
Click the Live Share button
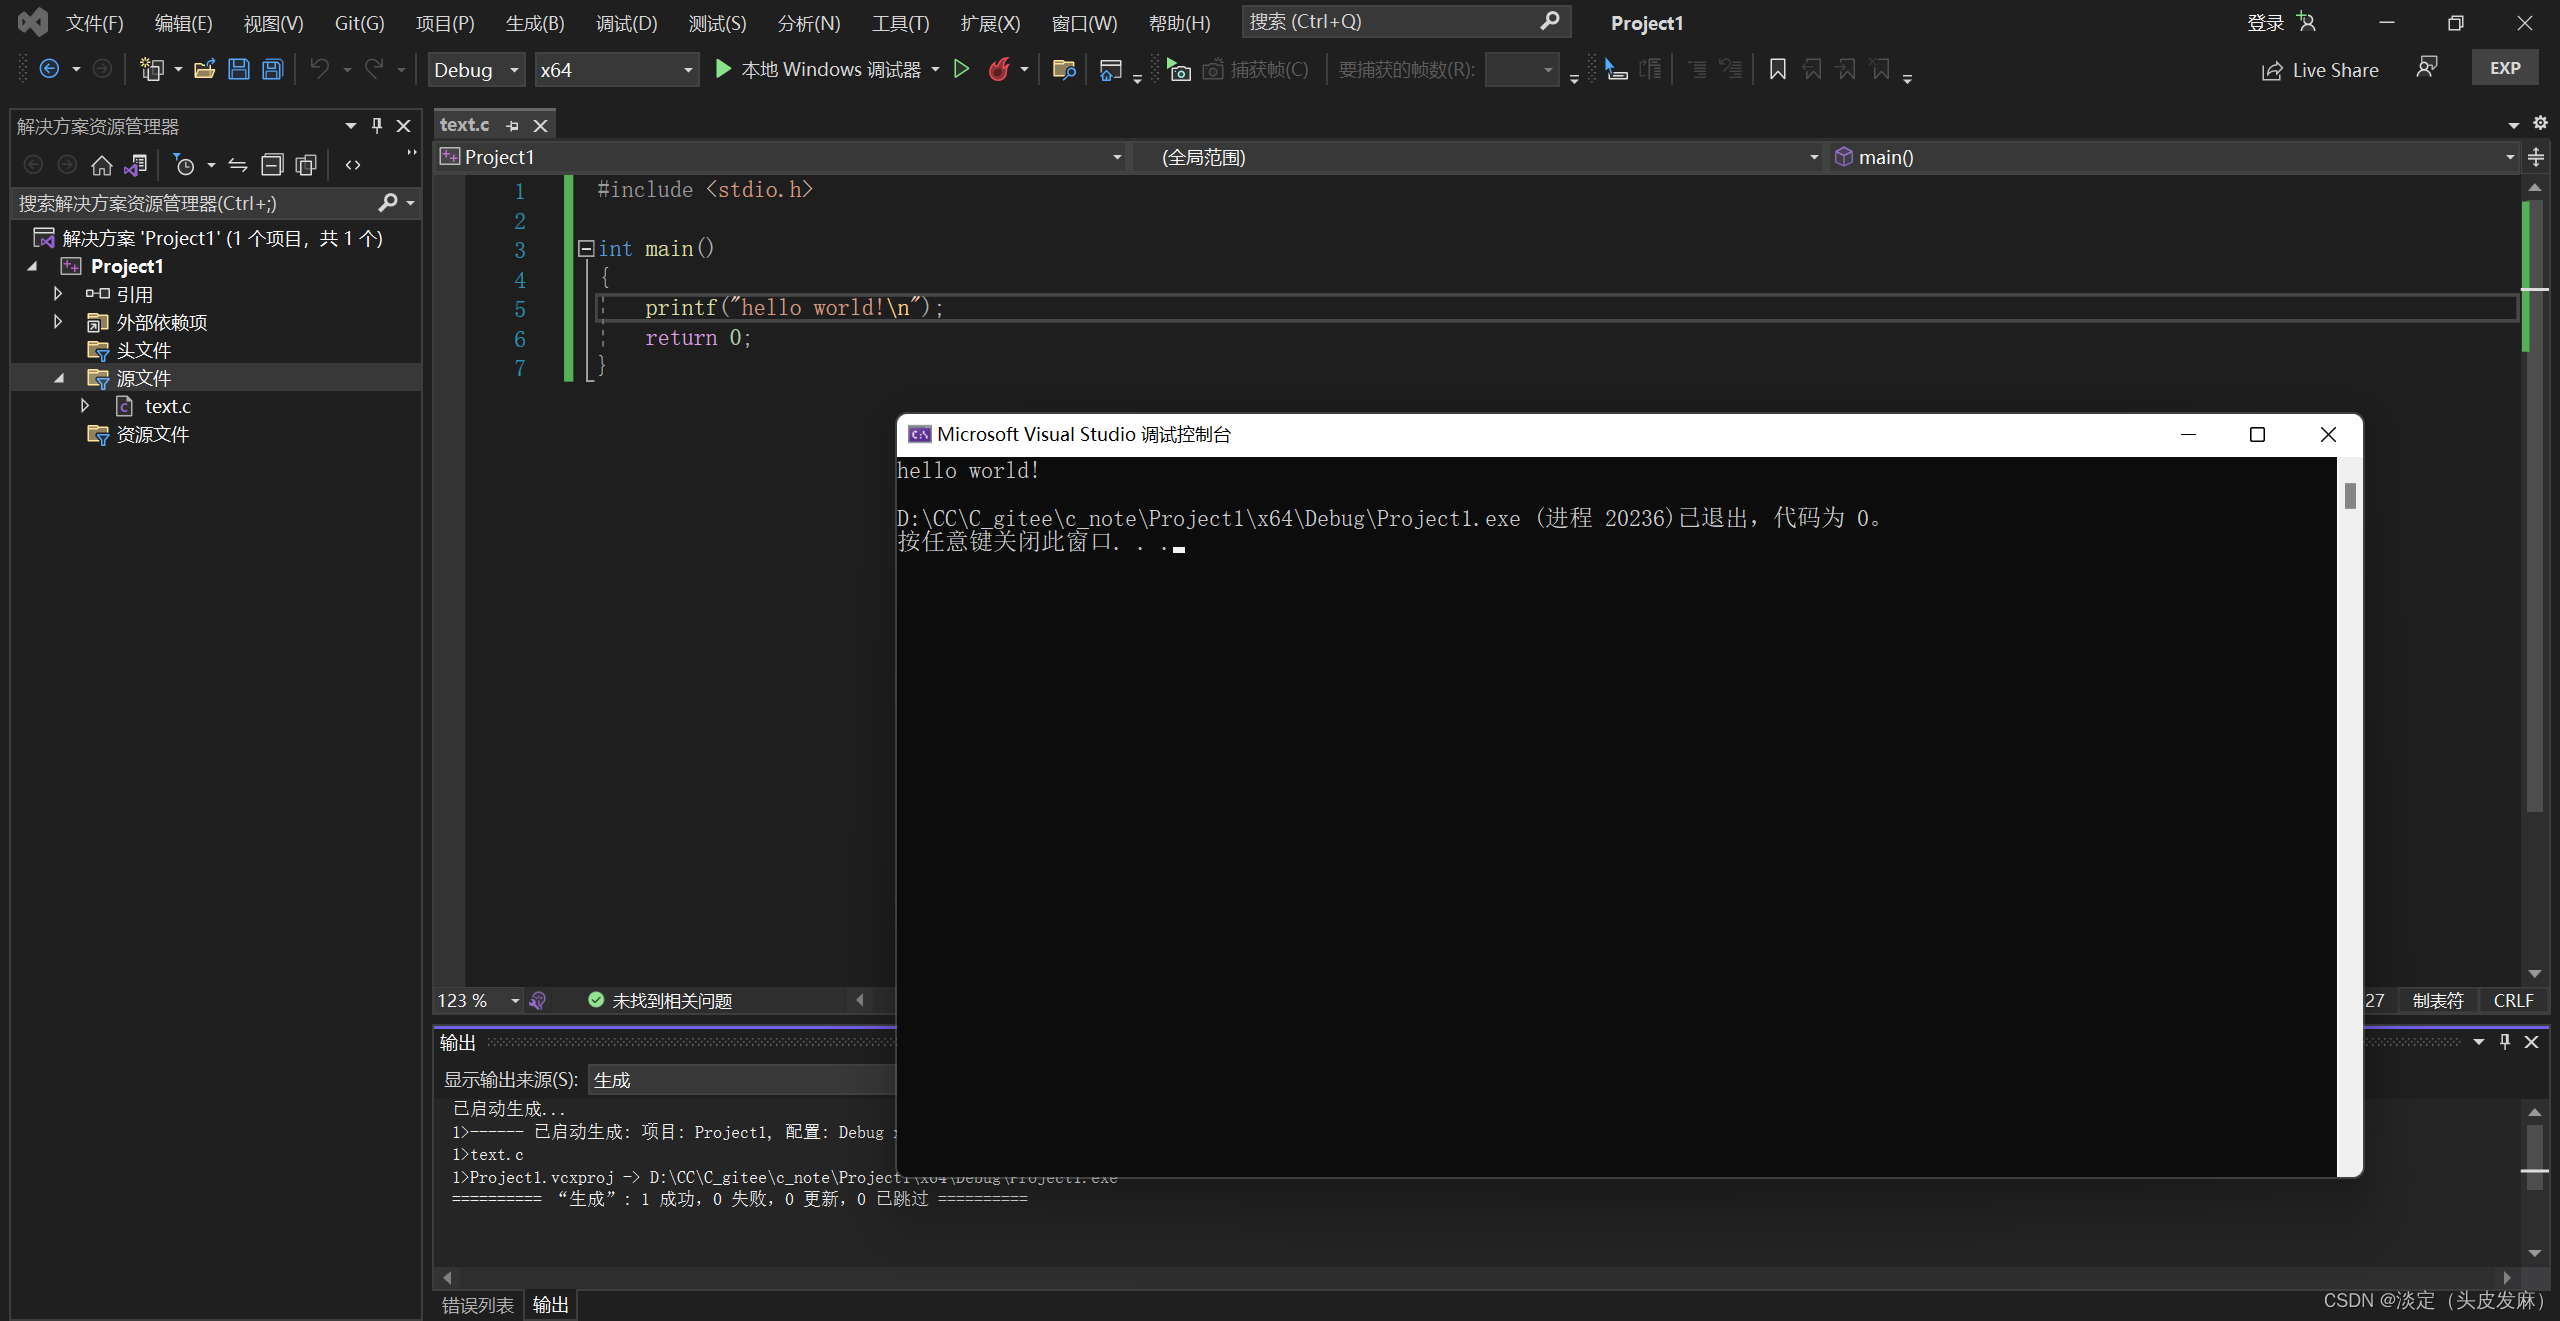[2320, 70]
